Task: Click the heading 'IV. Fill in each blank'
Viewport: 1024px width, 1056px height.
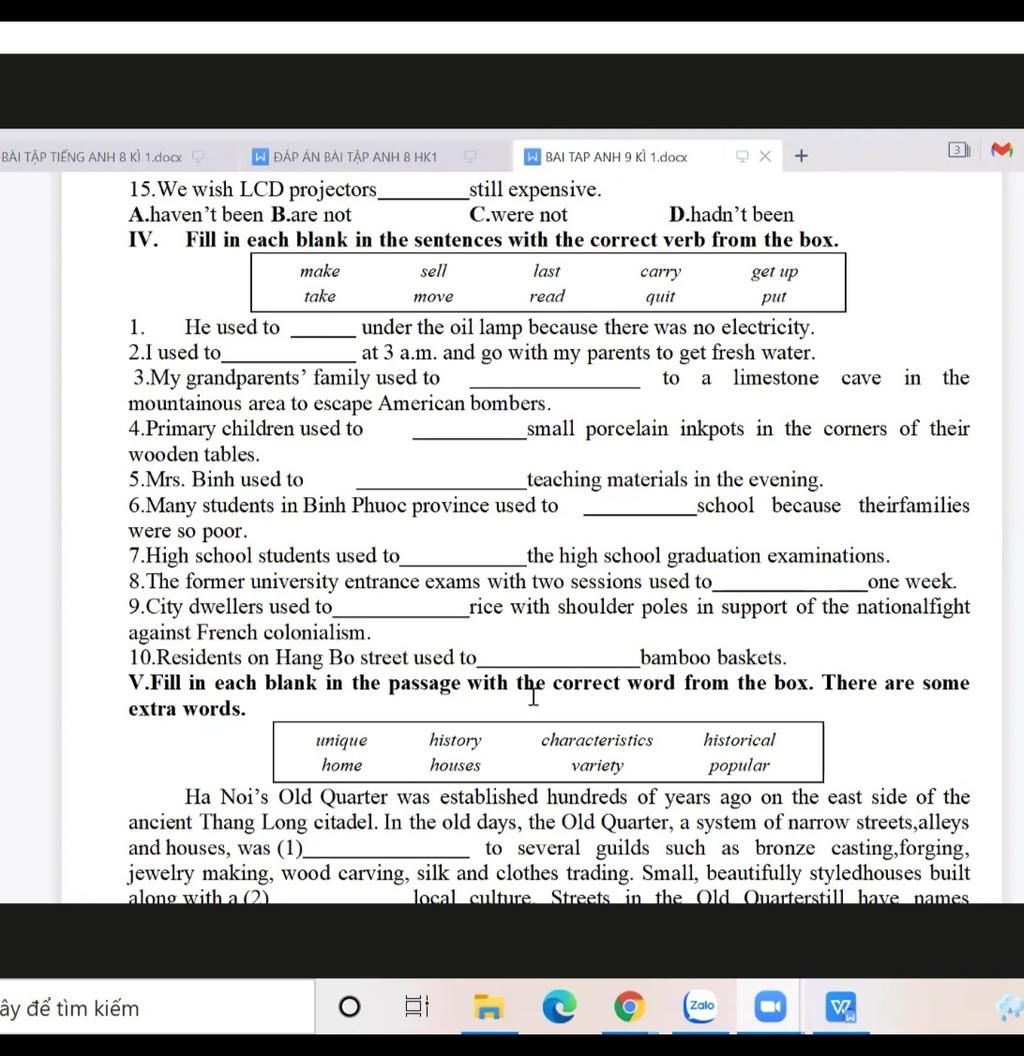Action: click(484, 240)
